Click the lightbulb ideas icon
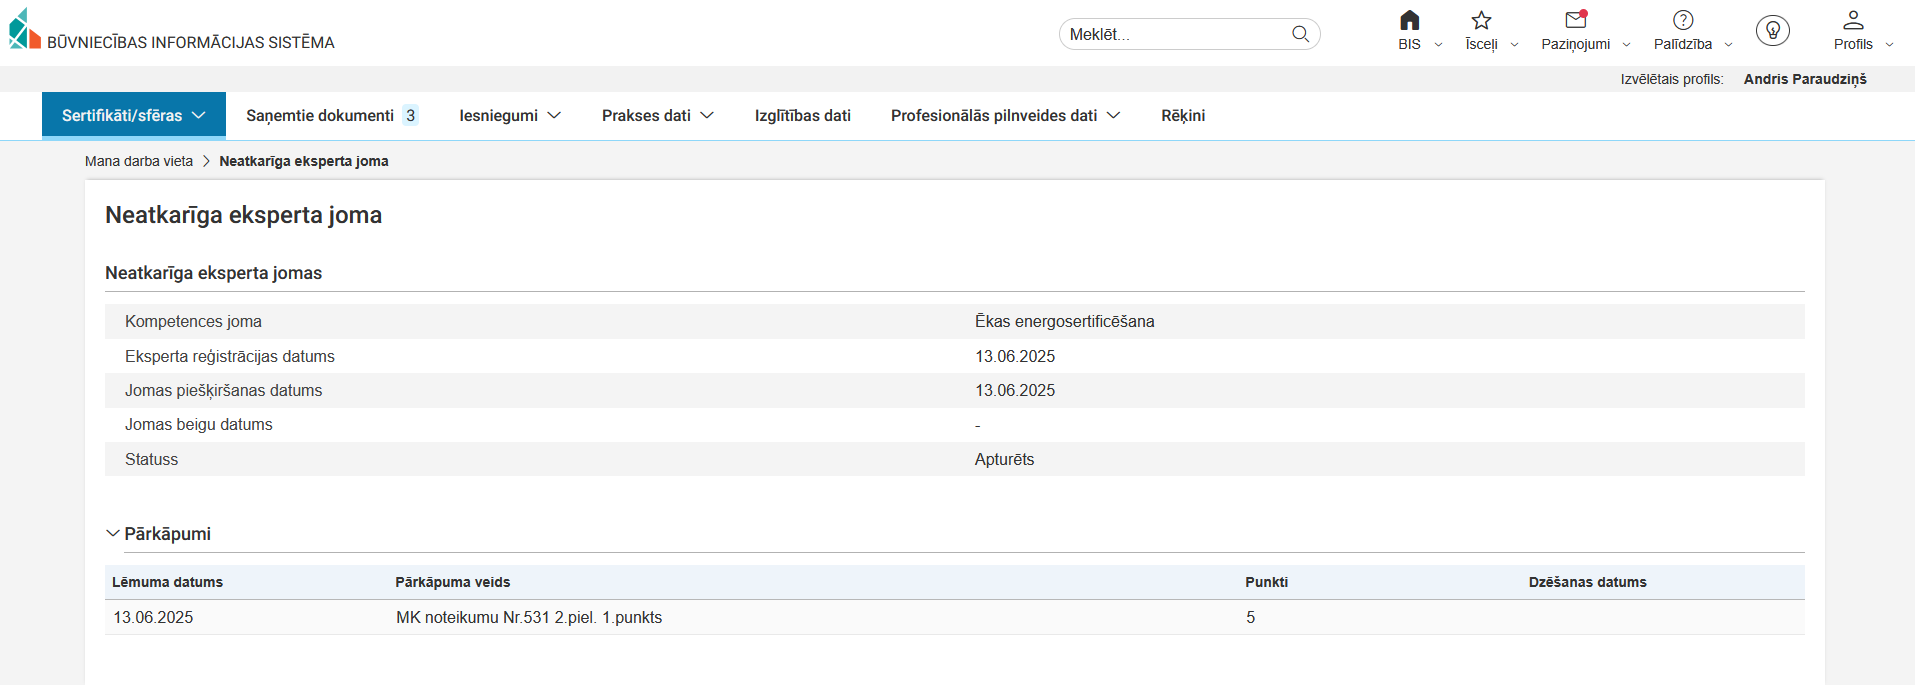The image size is (1915, 685). pos(1772,31)
